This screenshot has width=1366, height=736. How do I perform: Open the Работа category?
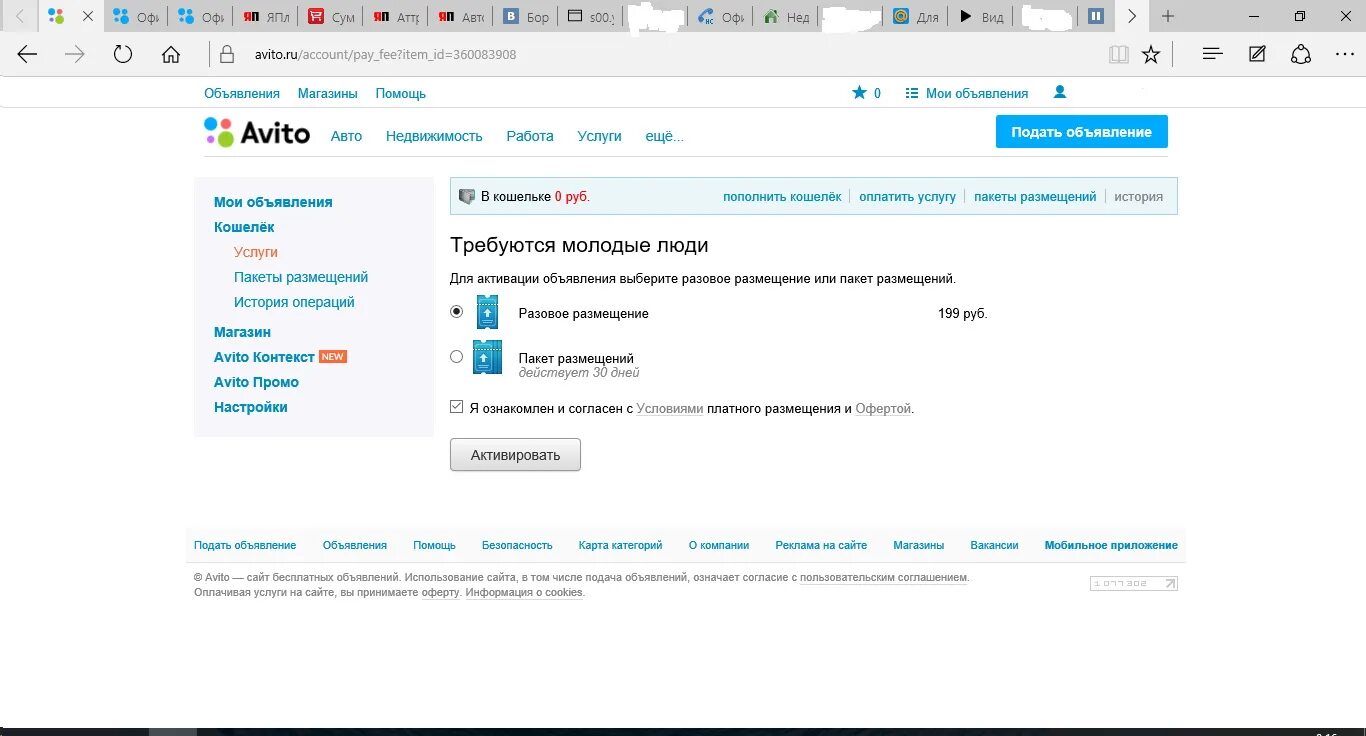click(x=530, y=136)
